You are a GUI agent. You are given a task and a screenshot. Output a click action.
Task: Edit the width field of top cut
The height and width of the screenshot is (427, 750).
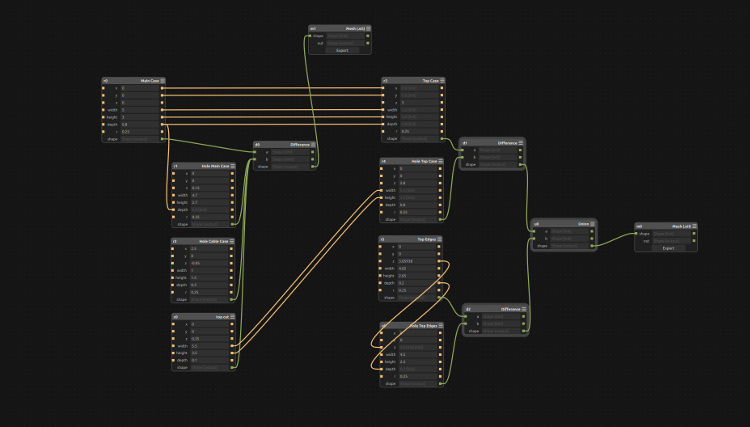point(210,346)
